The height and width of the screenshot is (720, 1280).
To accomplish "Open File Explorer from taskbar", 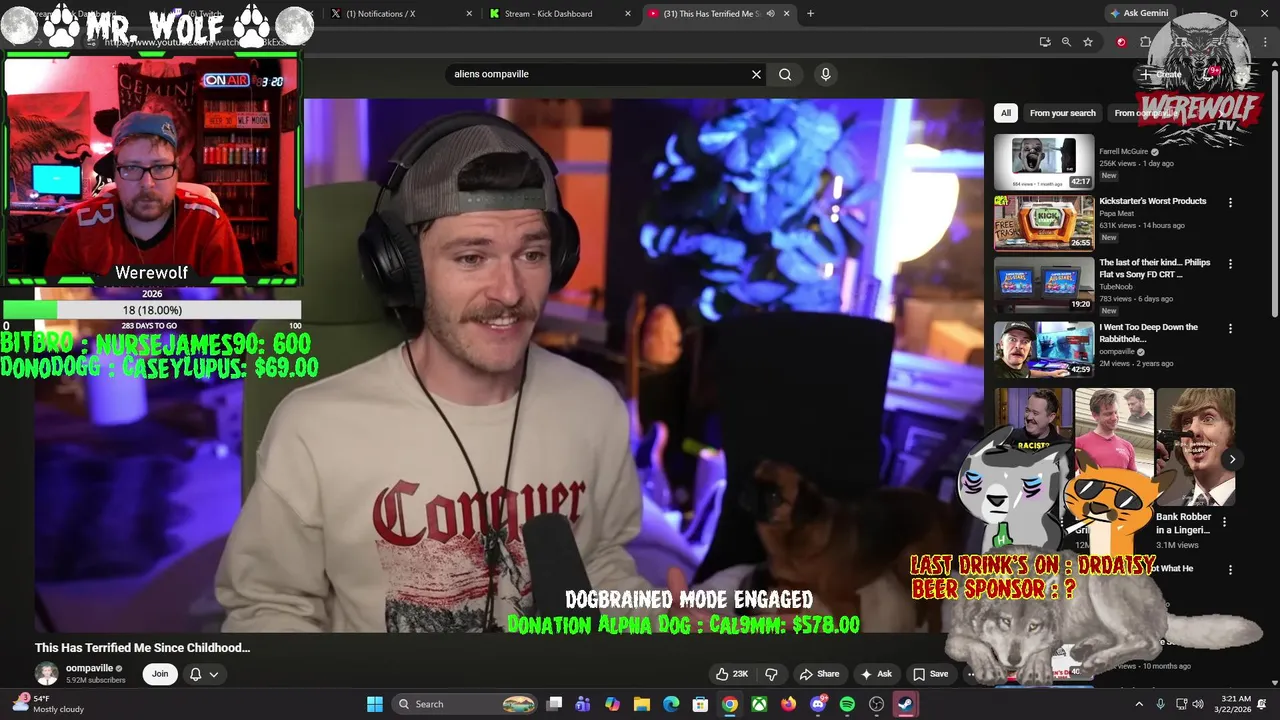I will pos(642,704).
